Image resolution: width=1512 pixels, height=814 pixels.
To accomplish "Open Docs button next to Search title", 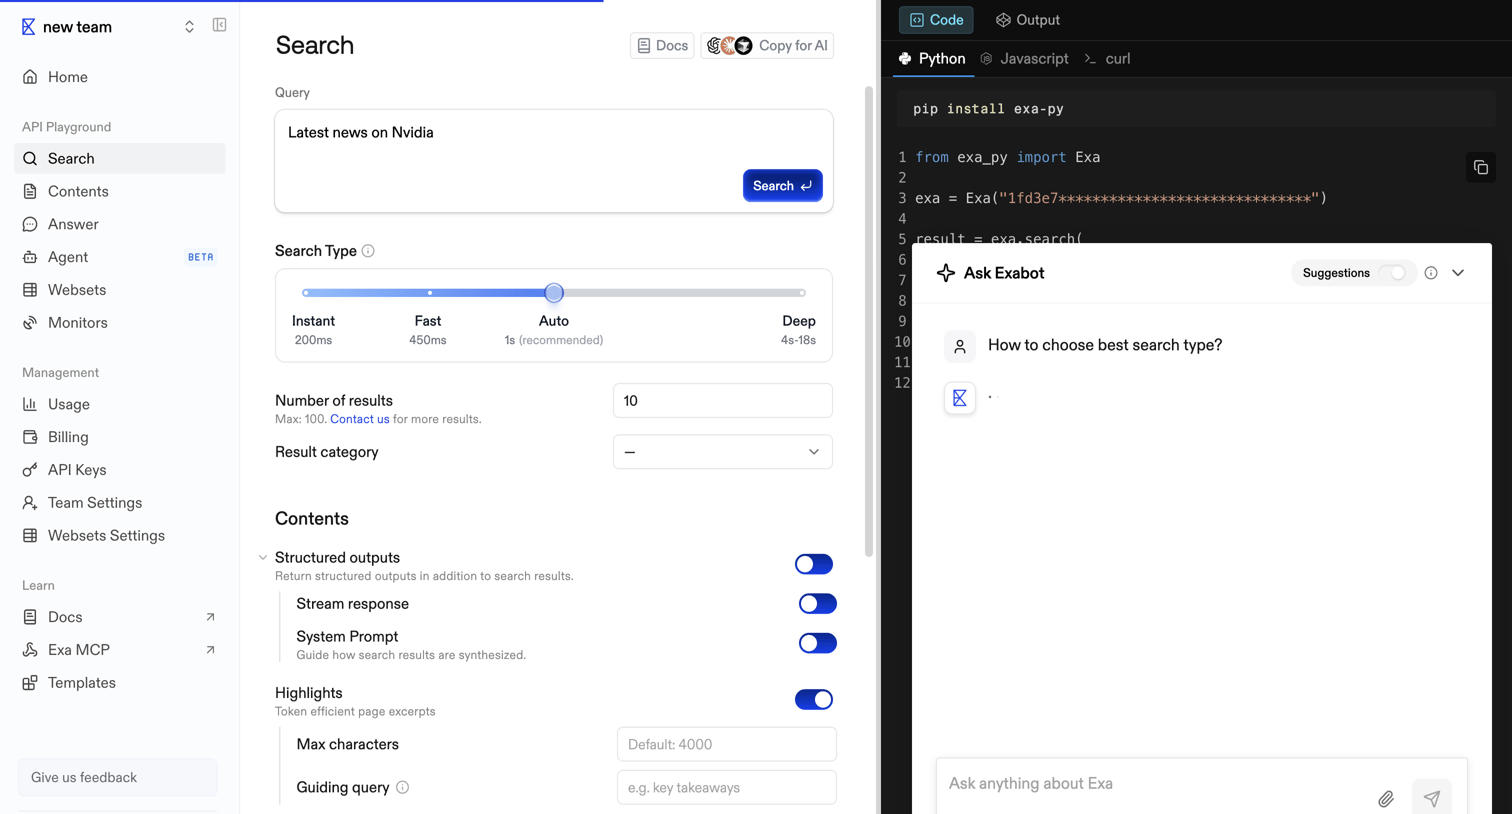I will point(662,46).
